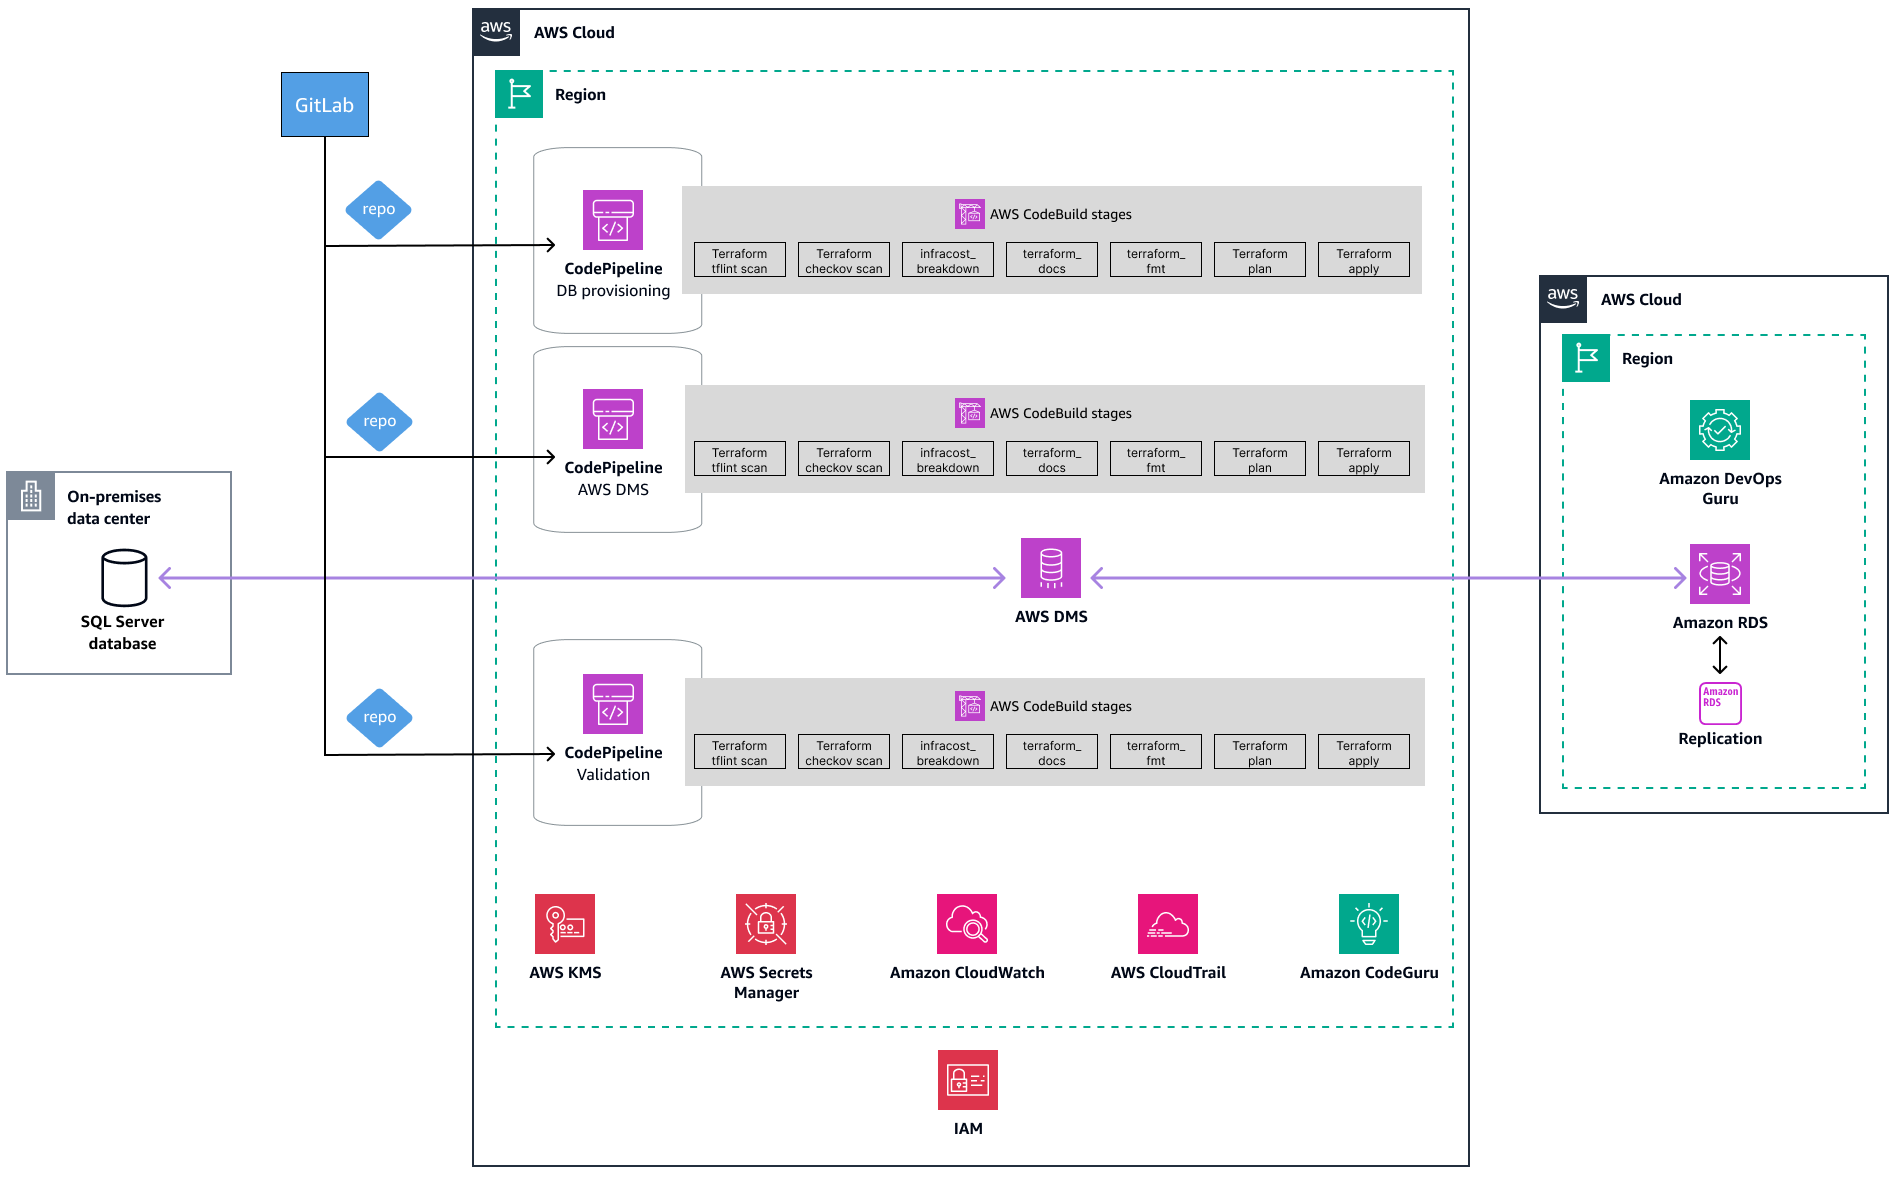Click the AWS Secrets Manager icon
This screenshot has width=1899, height=1190.
coord(765,923)
